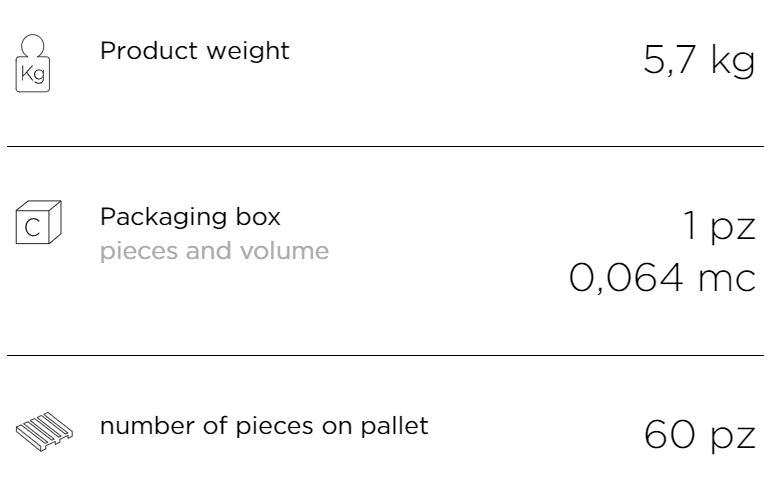Select the Product weight label
The image size is (783, 497).
[194, 51]
